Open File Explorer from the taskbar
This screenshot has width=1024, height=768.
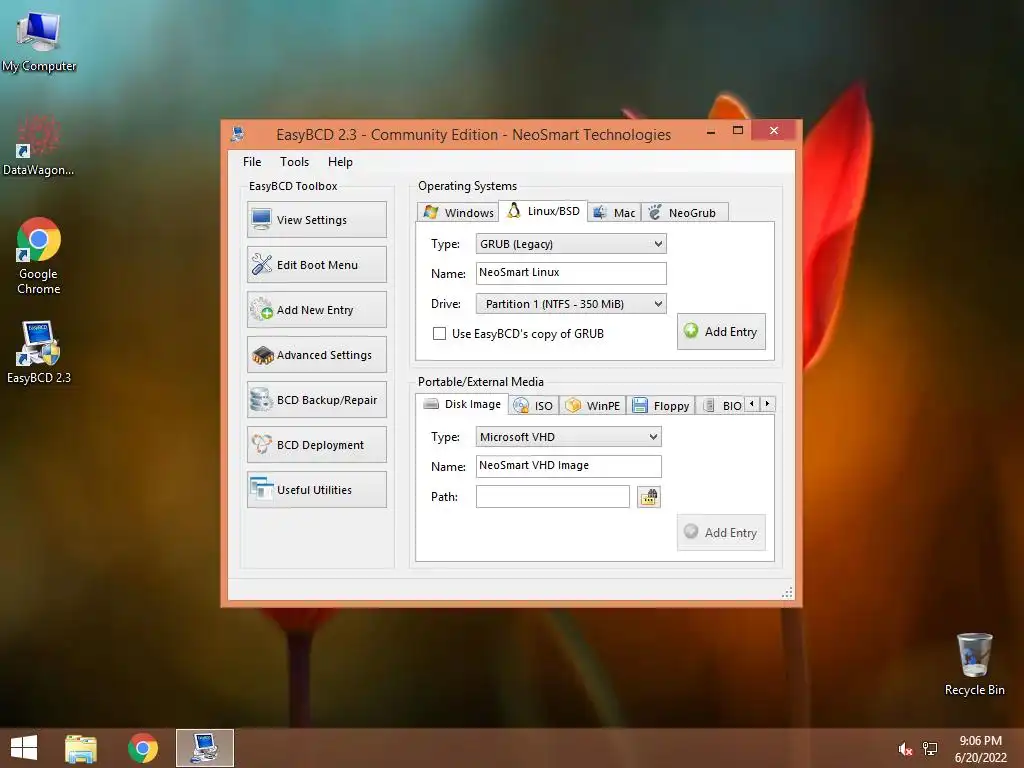point(81,748)
